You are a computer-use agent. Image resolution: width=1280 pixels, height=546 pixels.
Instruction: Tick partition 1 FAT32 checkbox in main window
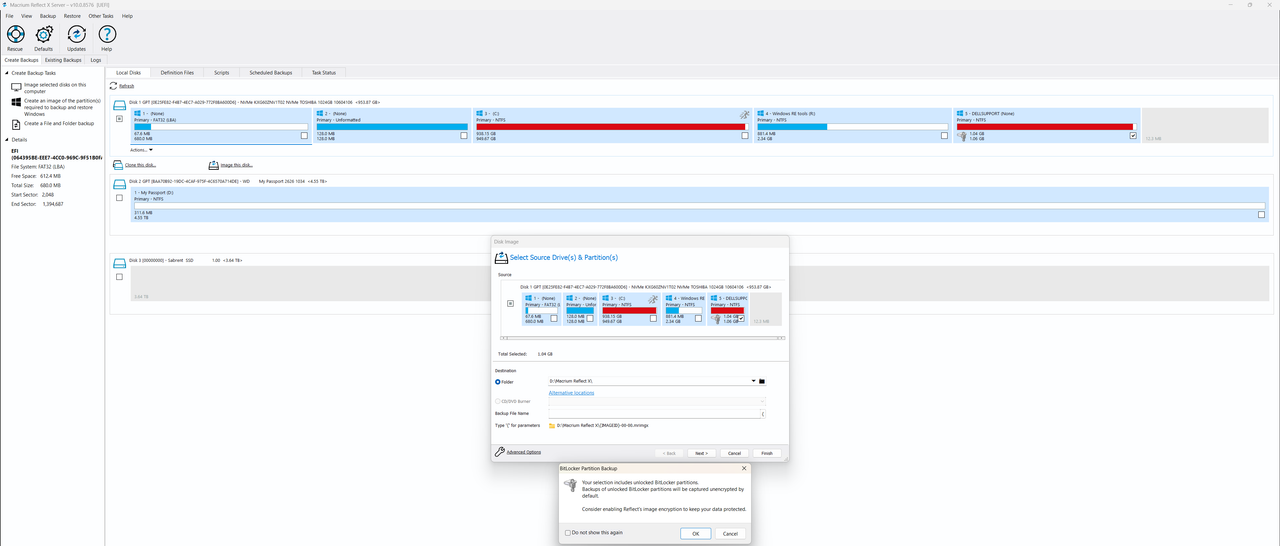click(x=305, y=136)
